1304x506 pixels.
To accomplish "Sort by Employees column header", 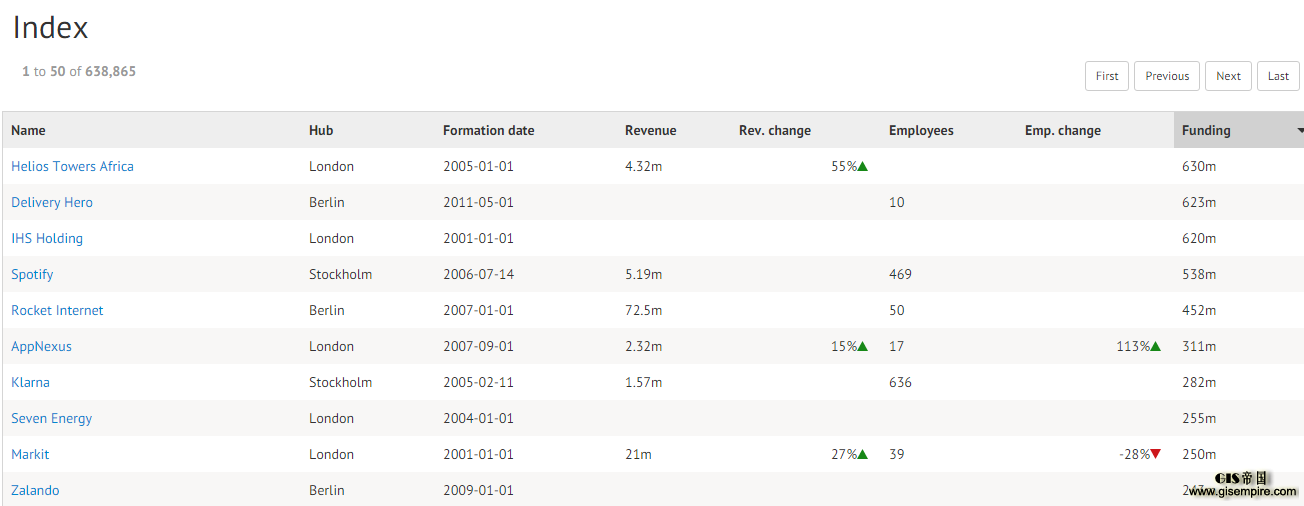I will (x=921, y=130).
